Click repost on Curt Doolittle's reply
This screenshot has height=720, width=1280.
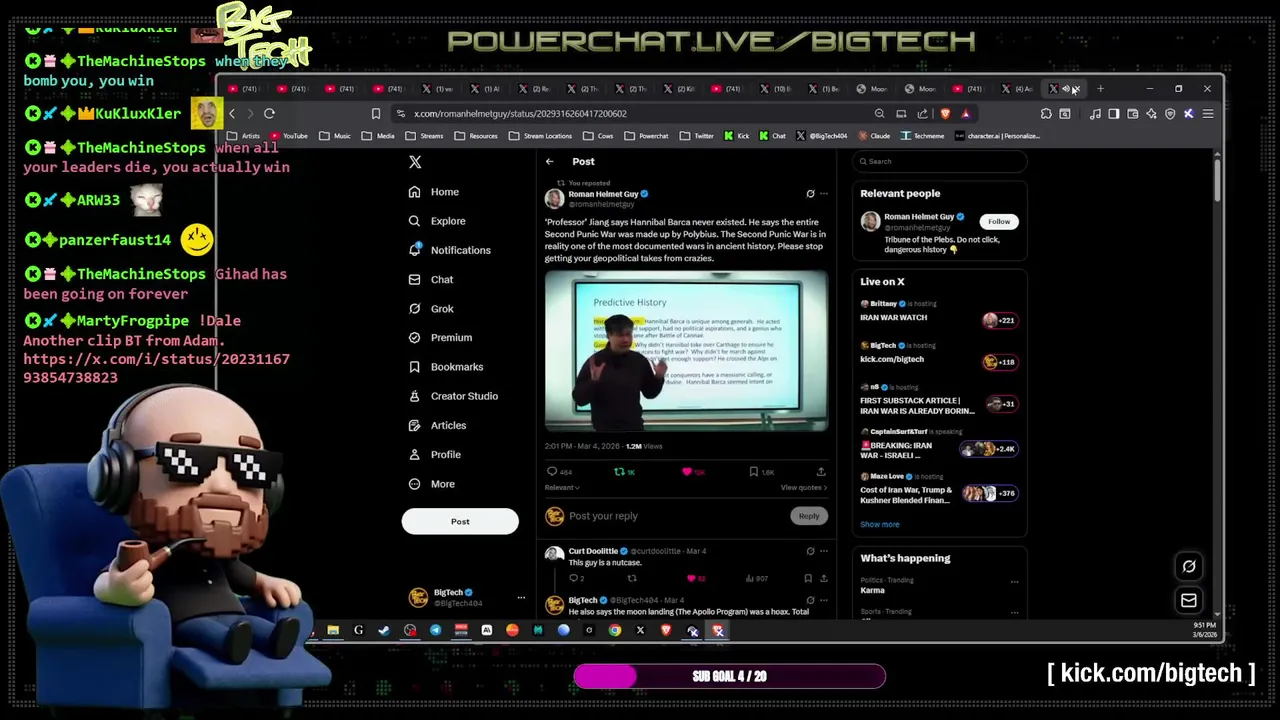632,578
